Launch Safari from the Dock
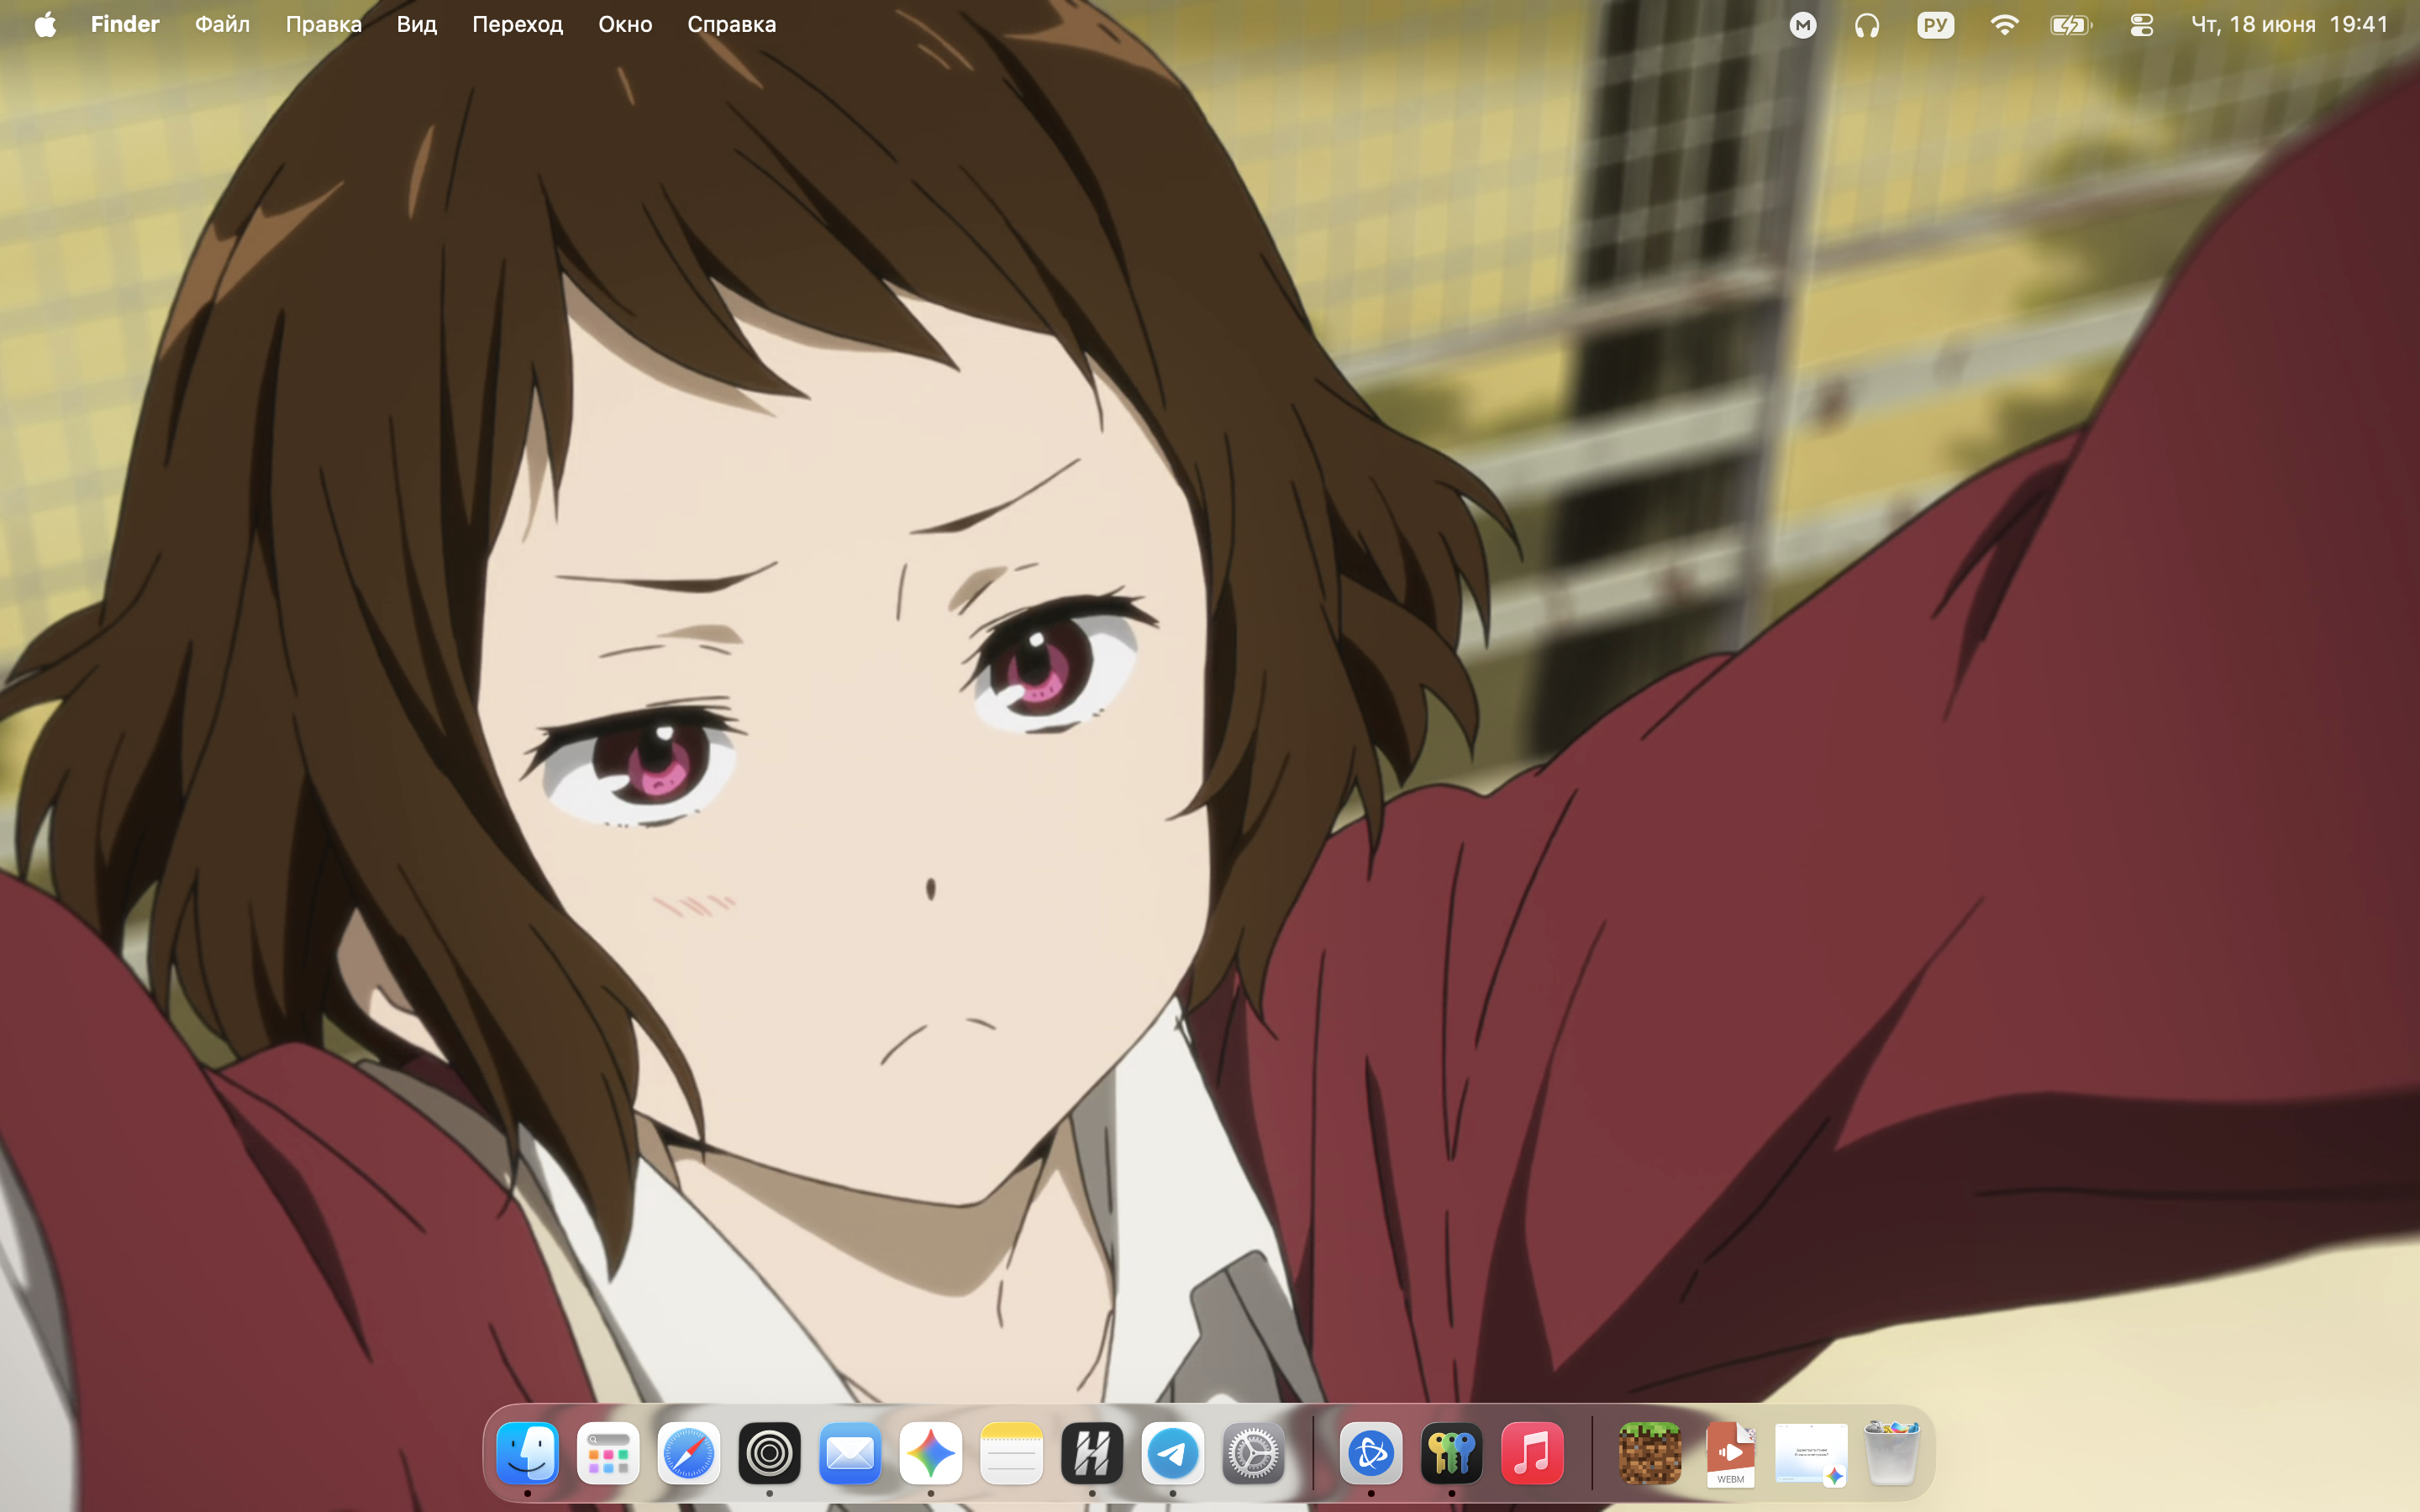Screen dimensions: 2420x1512 click(x=689, y=1453)
